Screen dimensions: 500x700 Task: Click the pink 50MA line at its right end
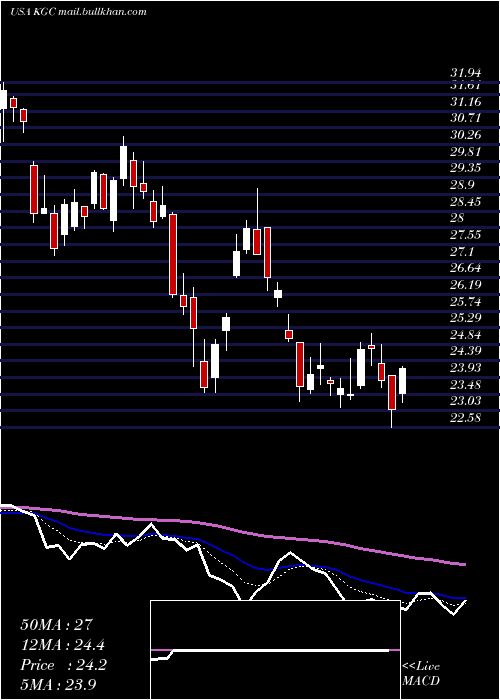[x=462, y=565]
